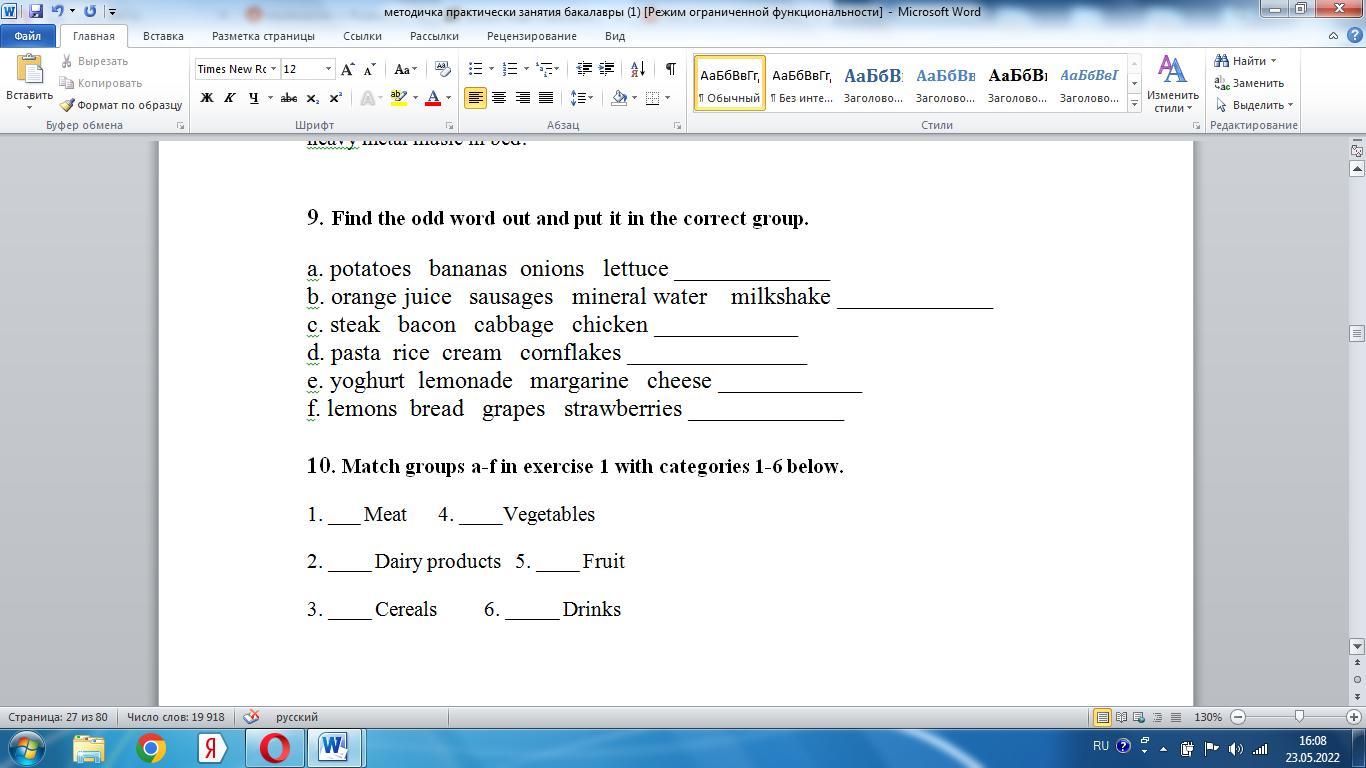Open File Explorer from the taskbar
The height and width of the screenshot is (768, 1366).
[89, 748]
